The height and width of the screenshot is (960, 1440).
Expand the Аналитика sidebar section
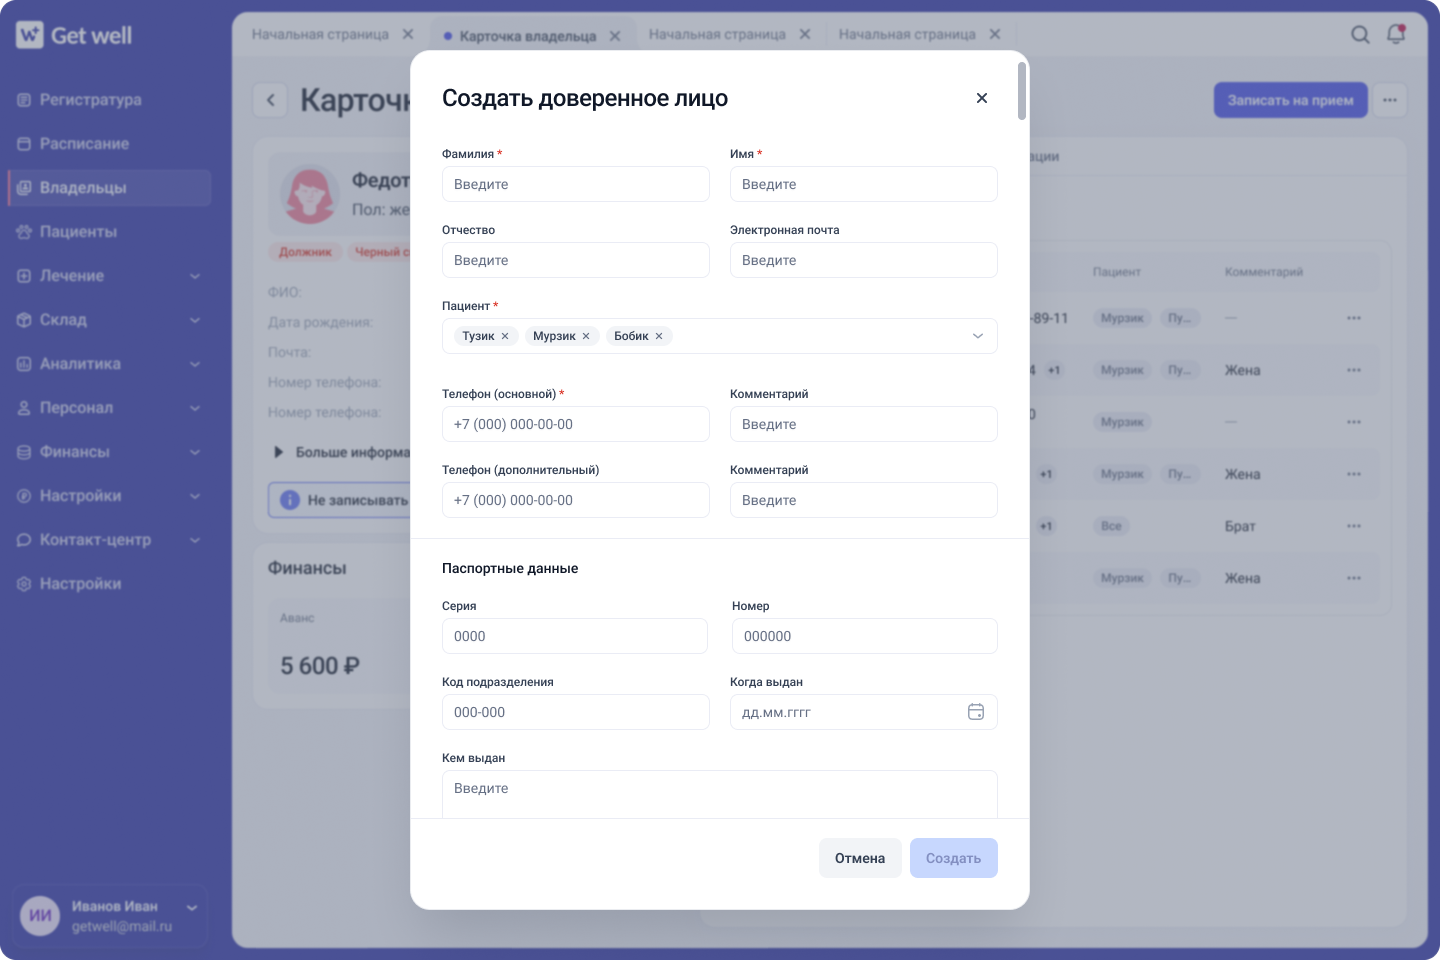pos(110,364)
